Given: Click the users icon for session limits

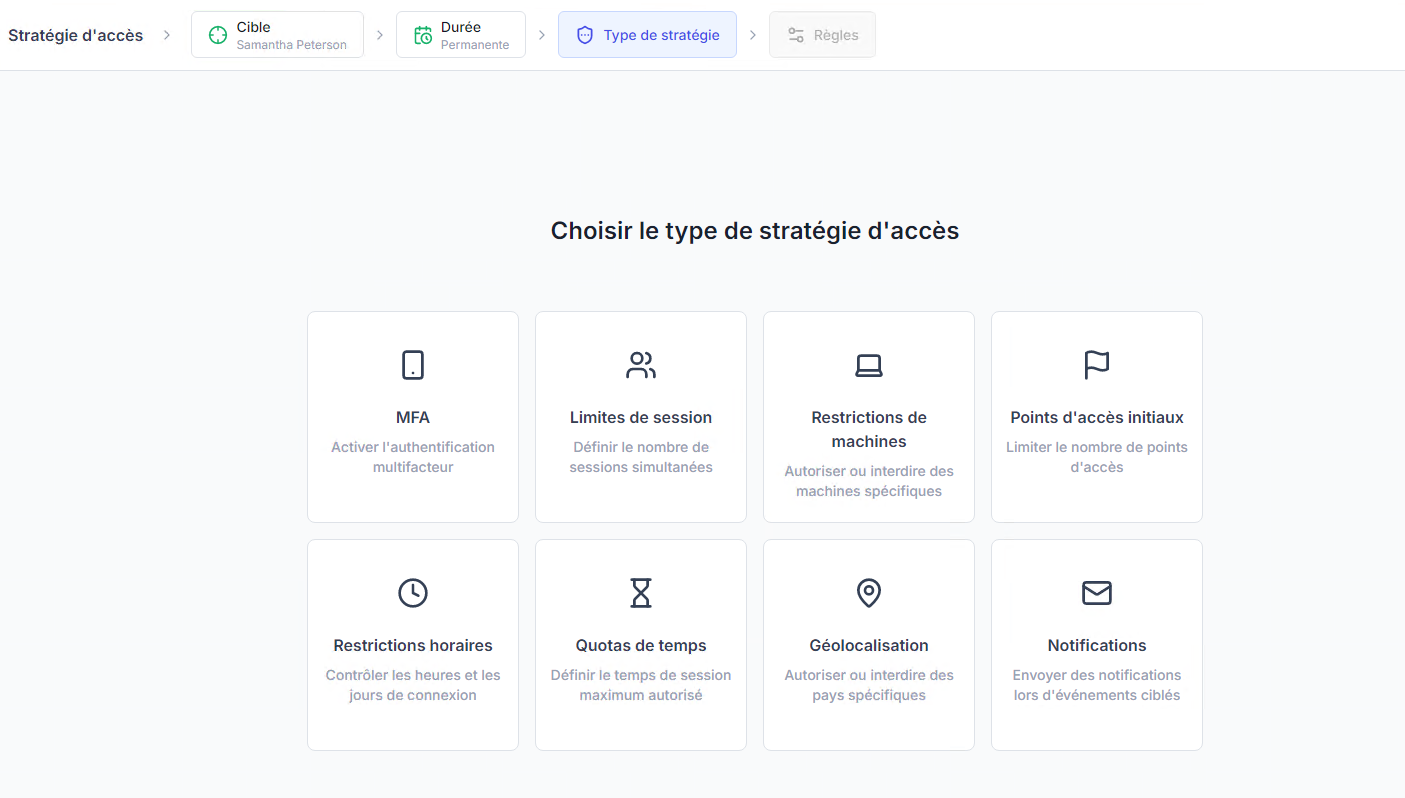Looking at the screenshot, I should pyautogui.click(x=641, y=365).
